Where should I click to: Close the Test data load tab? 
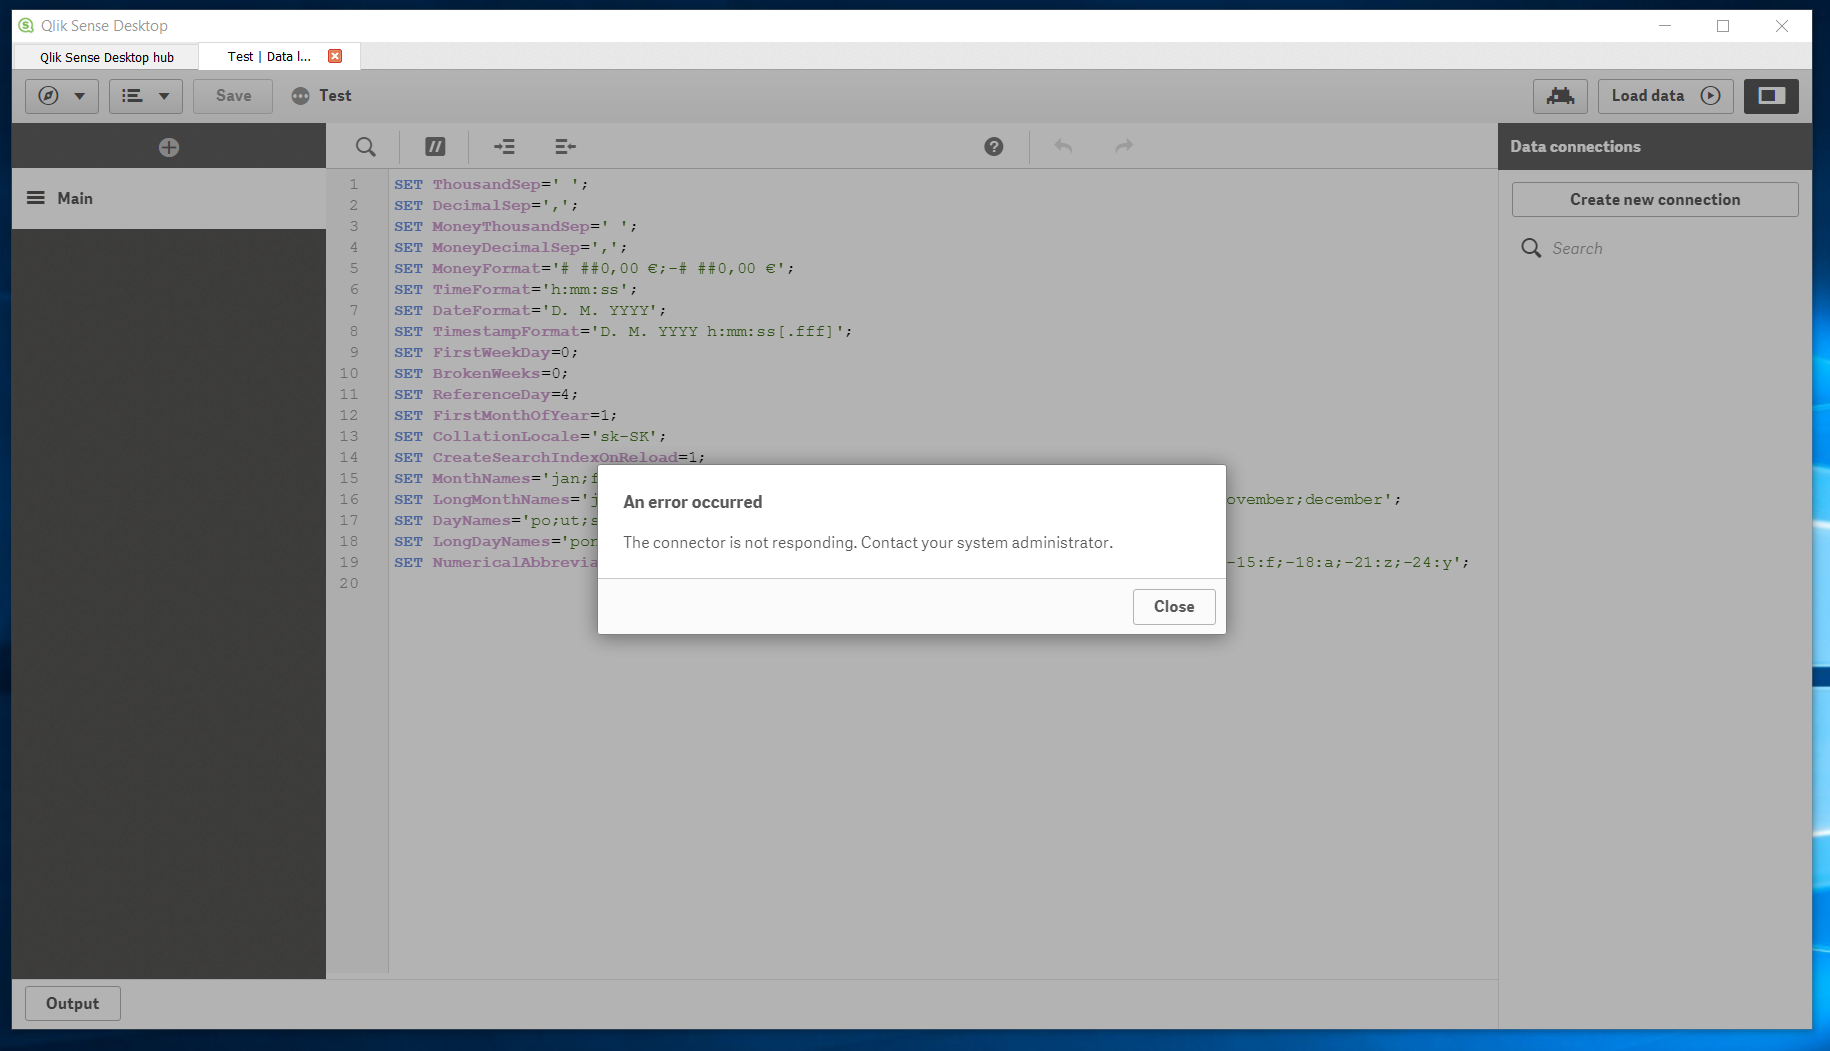coord(335,56)
